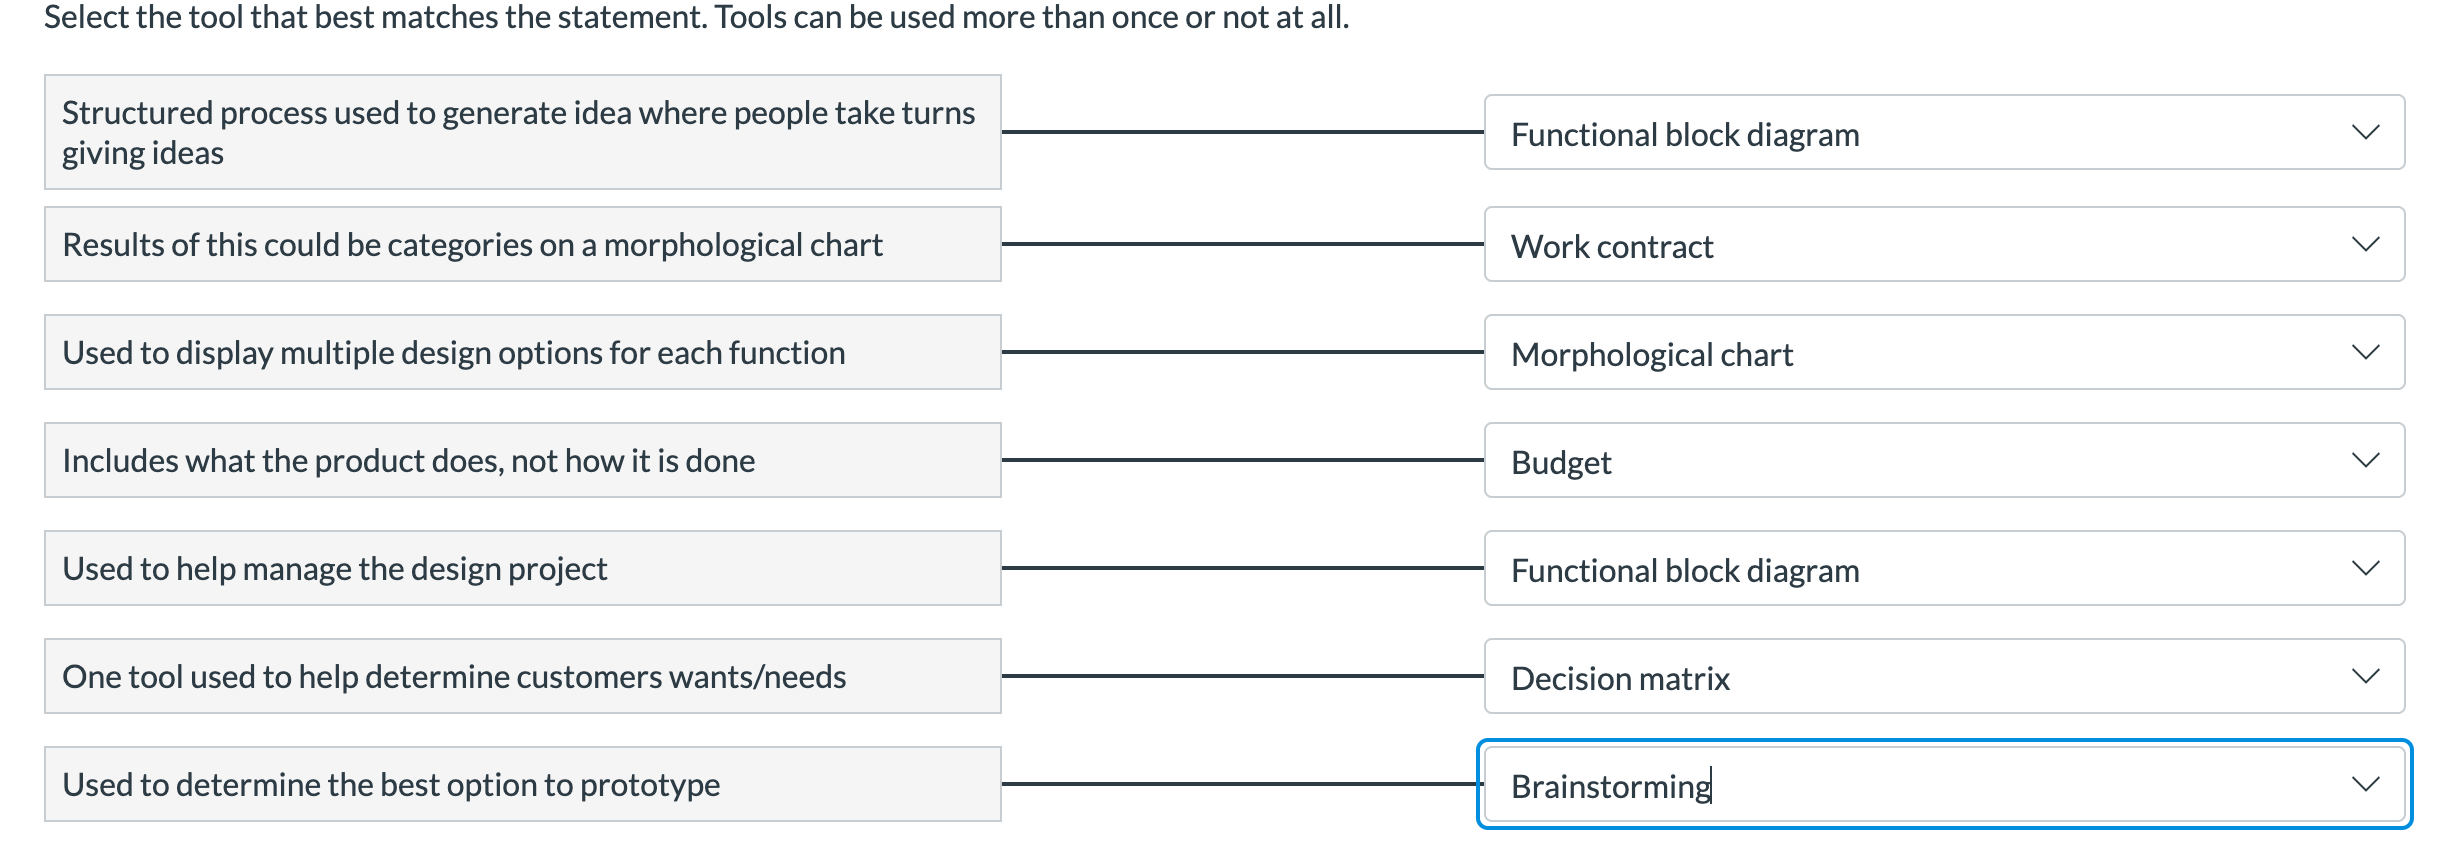The image size is (2440, 848).
Task: Click the chevron arrow on the Decision matrix dropdown
Action: coord(2365,677)
